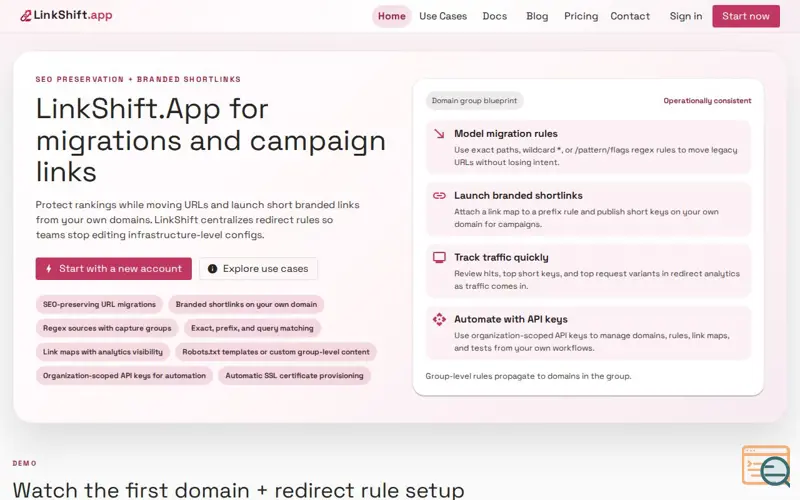Click the monitor icon for Track traffic quickly
This screenshot has width=800, height=500.
coord(439,257)
